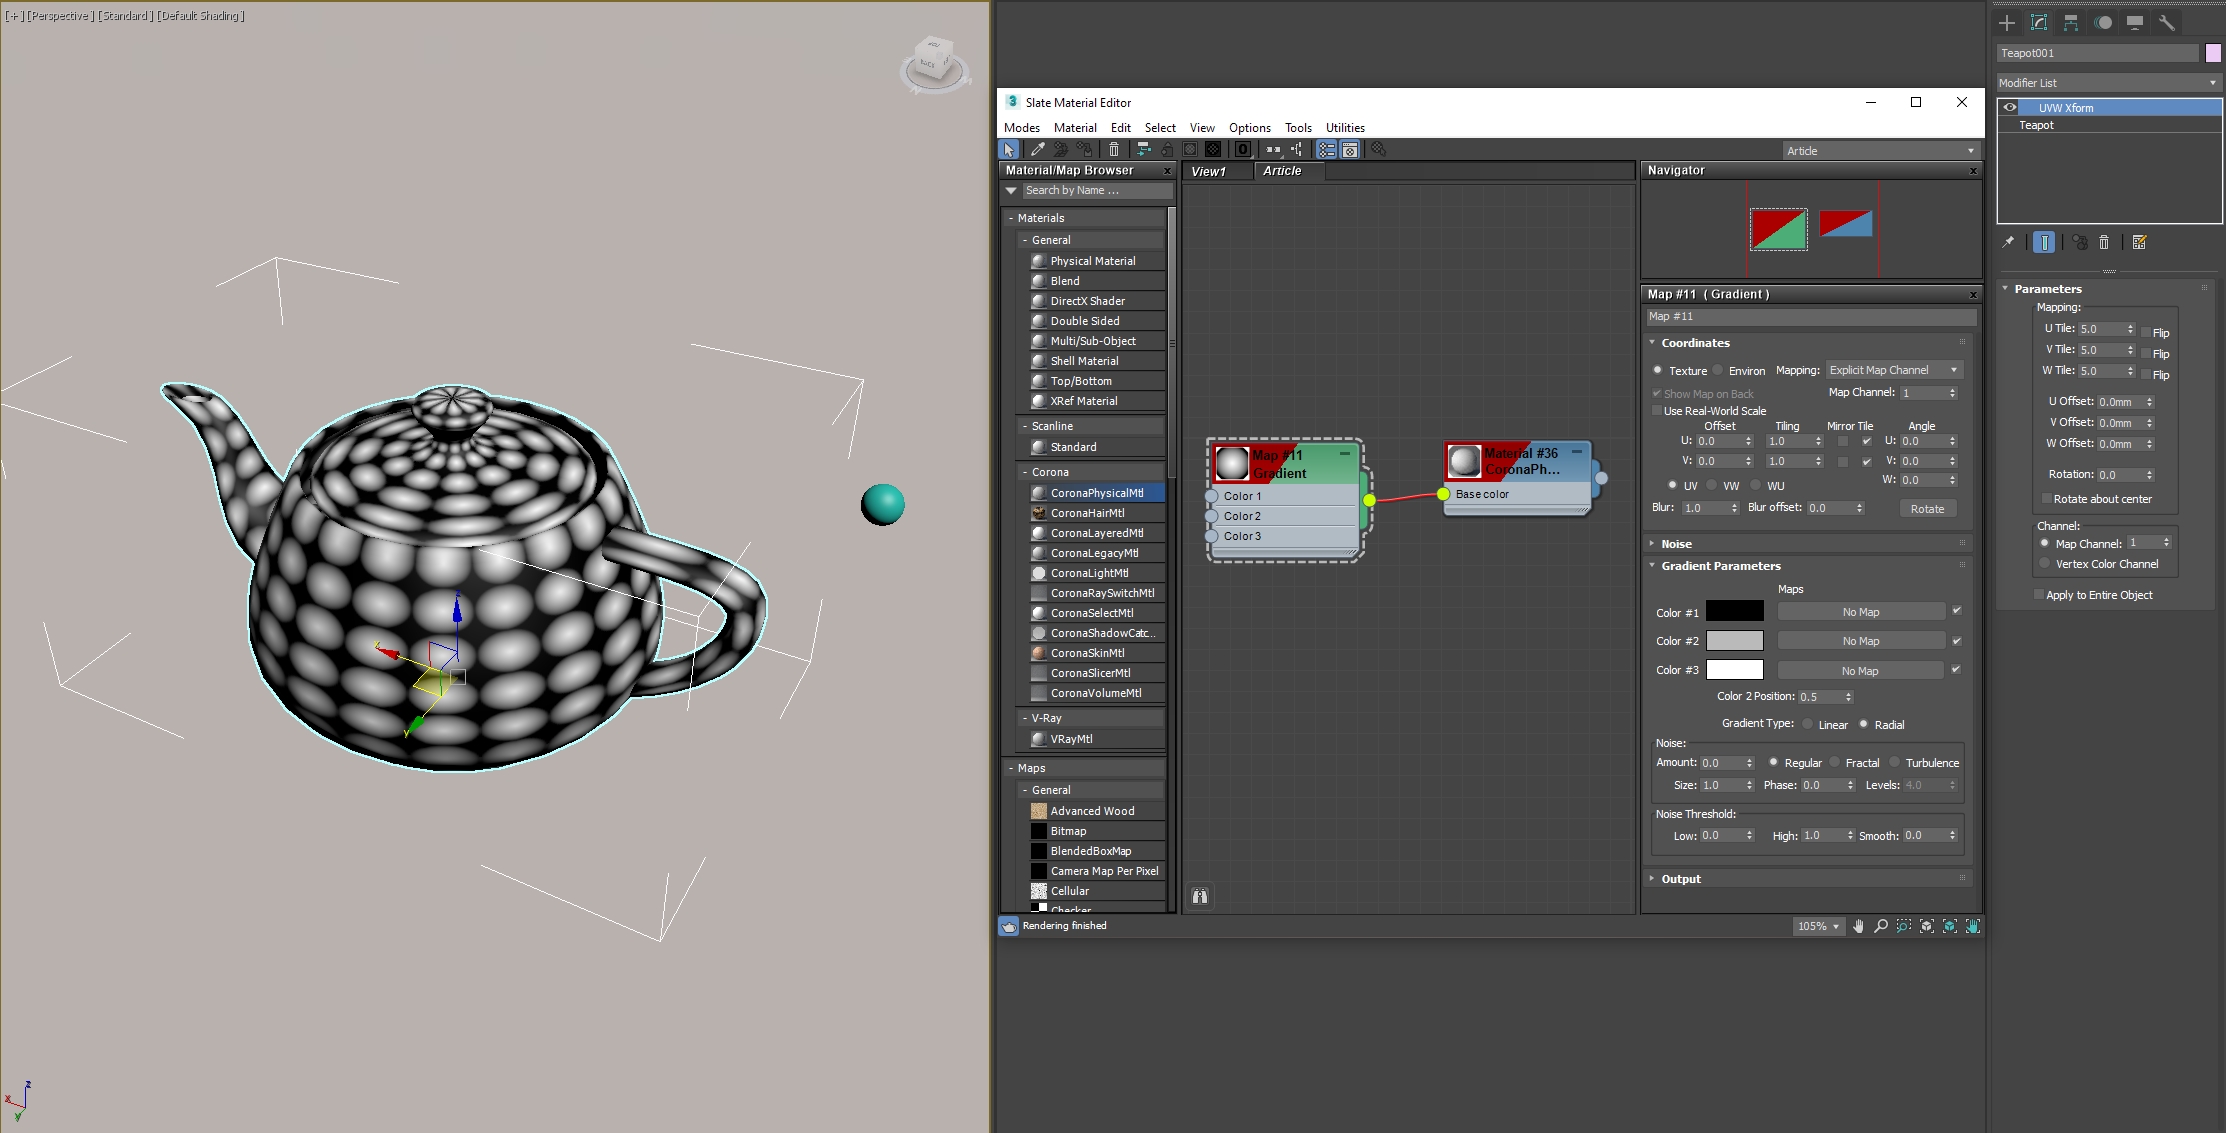Toggle the parameter editor panel icon
This screenshot has width=2226, height=1133.
(1350, 150)
